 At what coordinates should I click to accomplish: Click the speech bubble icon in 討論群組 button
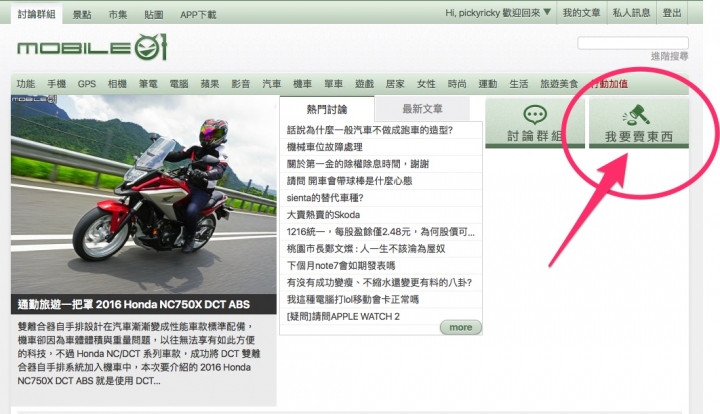pyautogui.click(x=535, y=115)
